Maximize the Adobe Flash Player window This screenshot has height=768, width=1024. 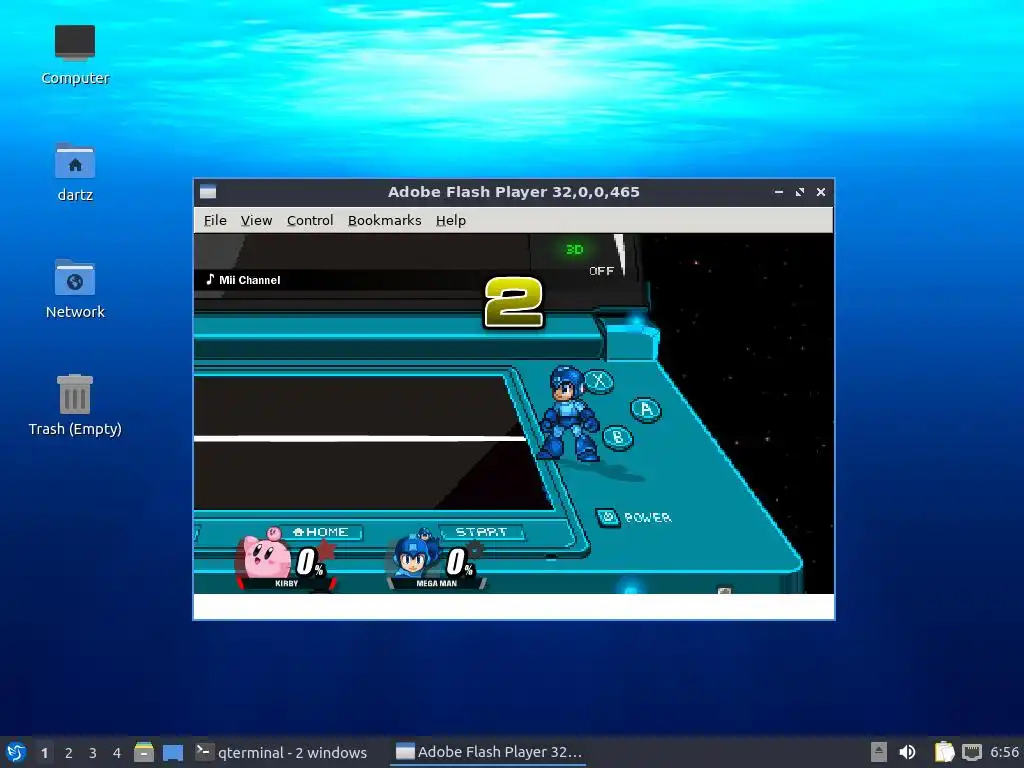(x=799, y=192)
